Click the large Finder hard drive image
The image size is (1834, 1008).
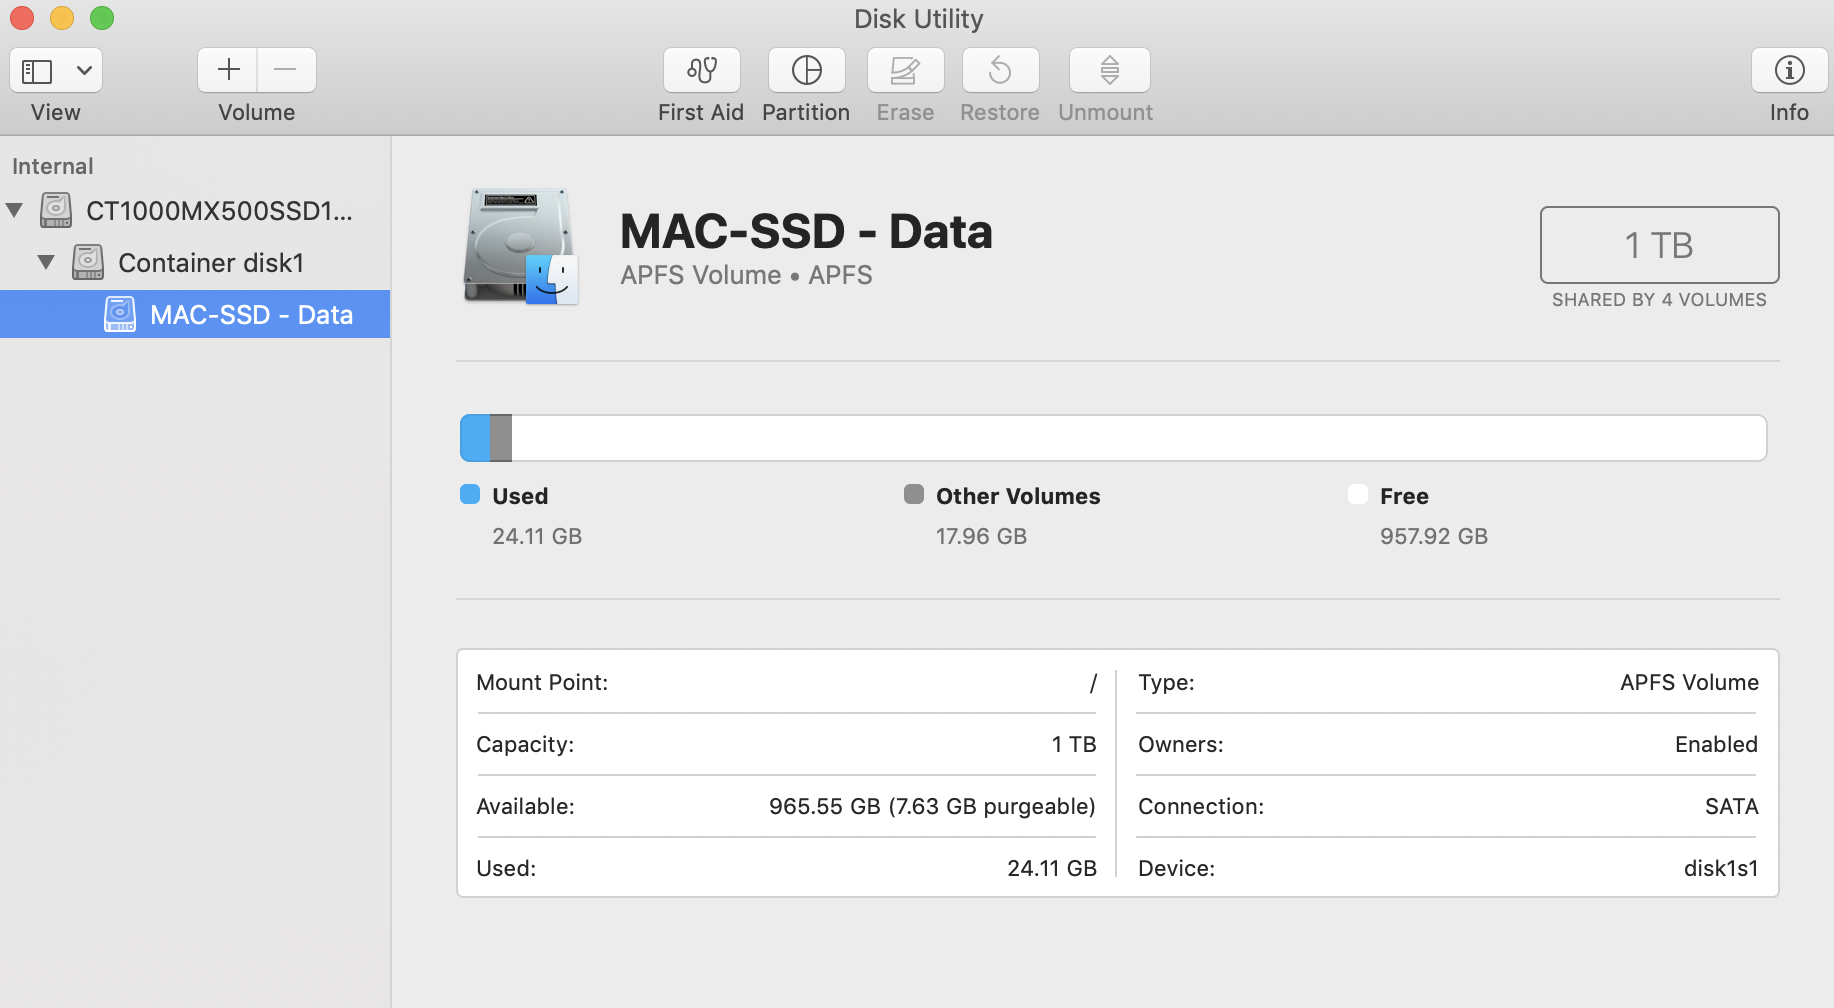pyautogui.click(x=521, y=246)
